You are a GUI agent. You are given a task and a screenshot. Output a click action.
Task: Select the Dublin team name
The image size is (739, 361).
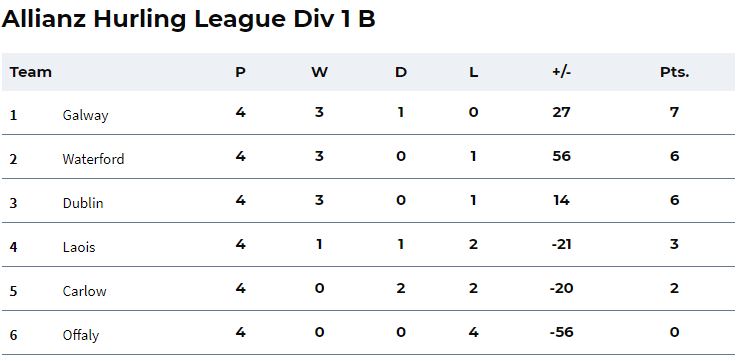pyautogui.click(x=83, y=203)
